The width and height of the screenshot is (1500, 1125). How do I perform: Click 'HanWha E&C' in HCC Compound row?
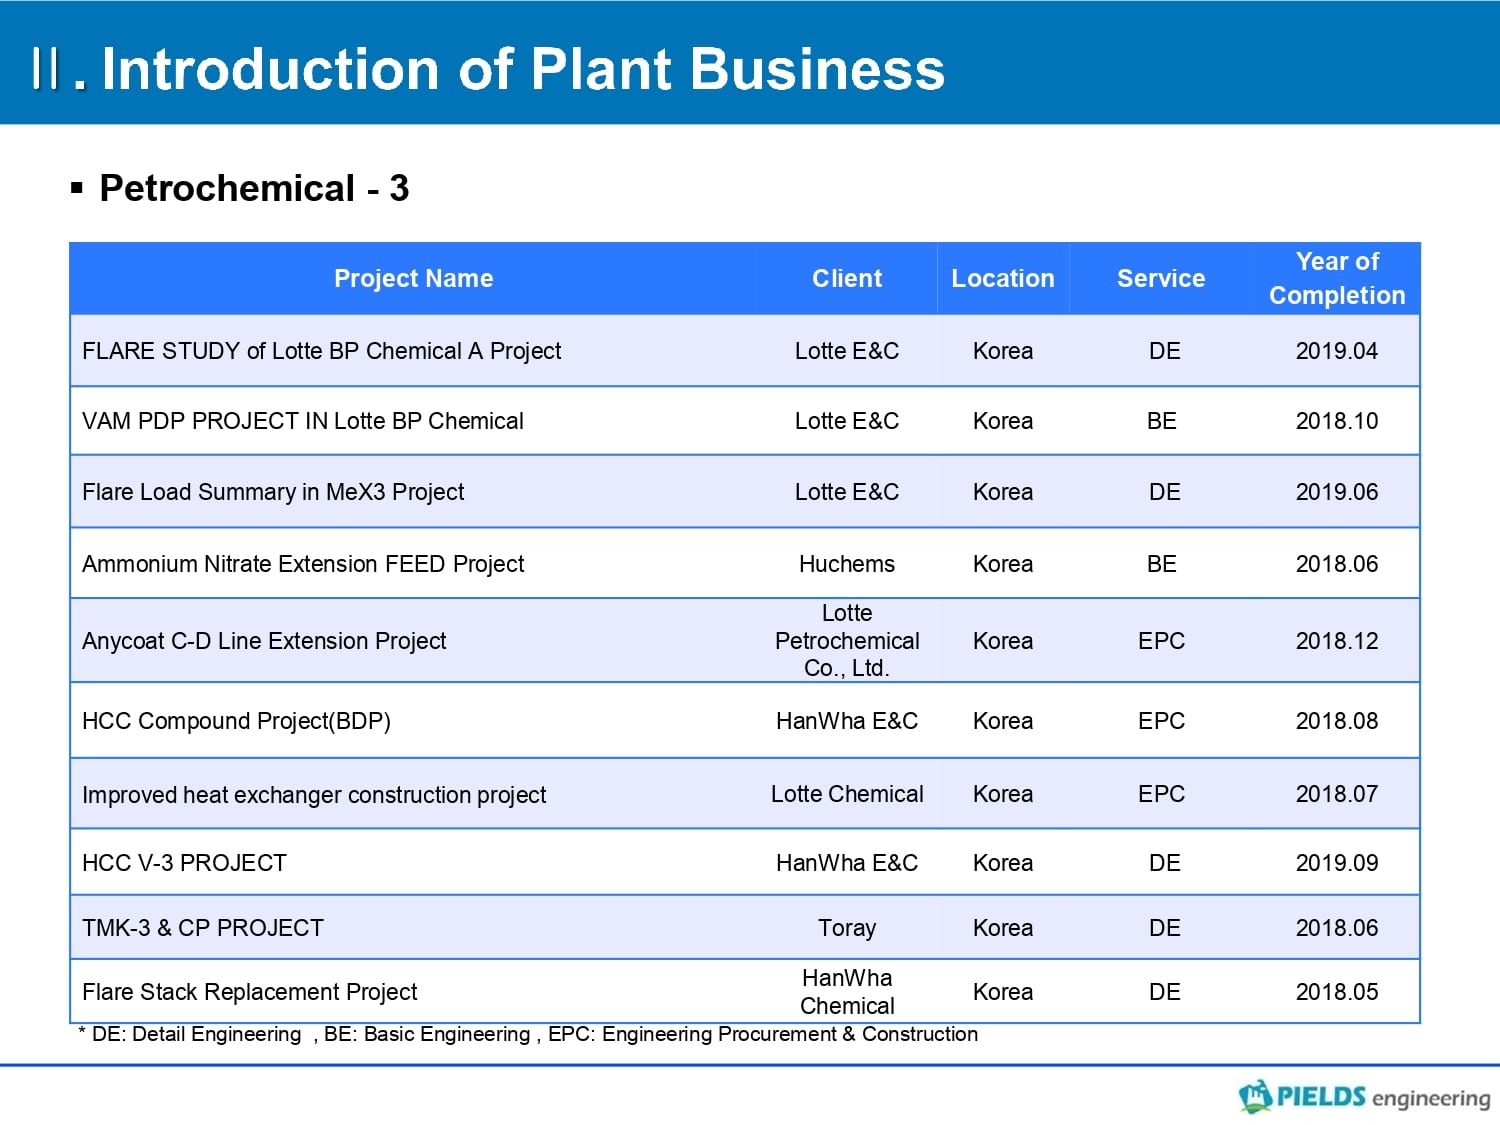point(847,721)
